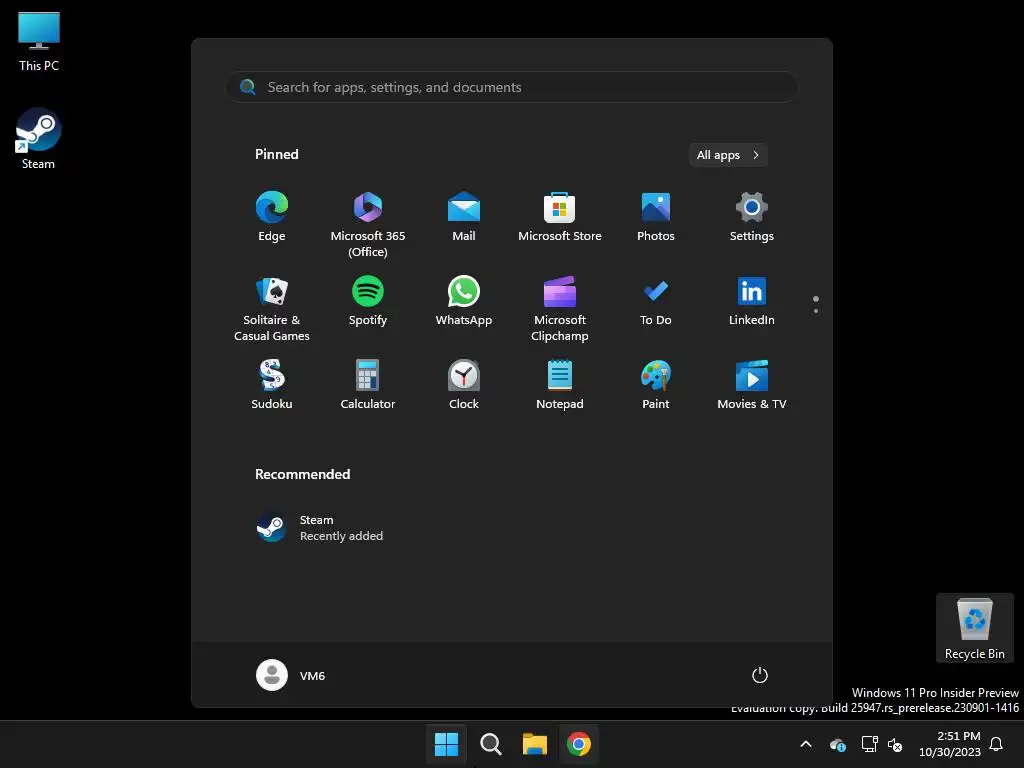Open the VM6 user account menu
This screenshot has width=1024, height=768.
pos(291,675)
